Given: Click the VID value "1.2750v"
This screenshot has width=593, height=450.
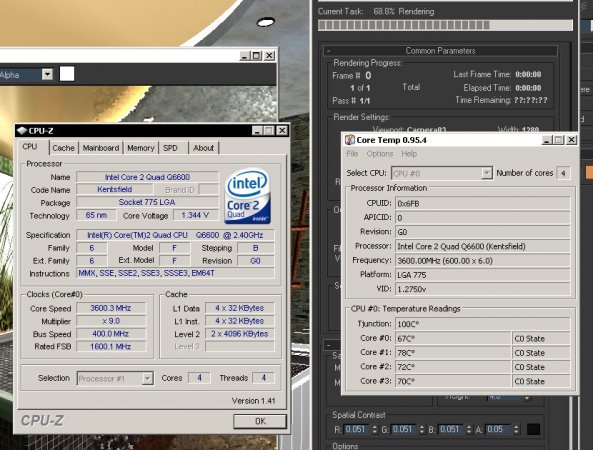Looking at the screenshot, I should coord(483,289).
